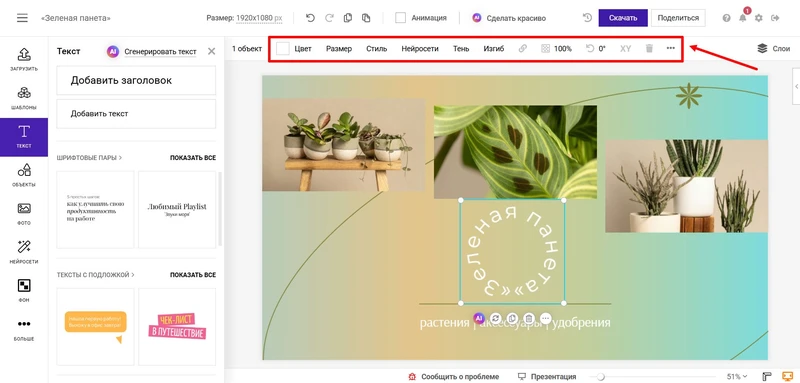Copy the slide using copy icon
This screenshot has height=383, width=800.
pyautogui.click(x=348, y=18)
